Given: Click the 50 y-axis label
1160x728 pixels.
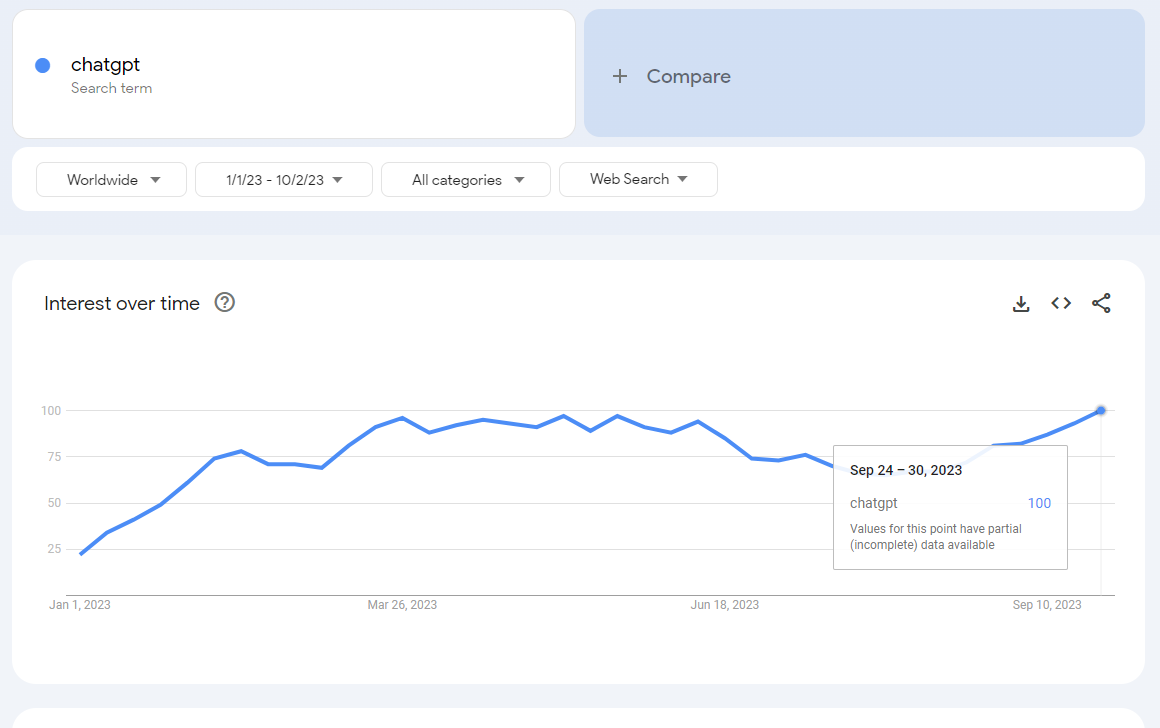Looking at the screenshot, I should (54, 503).
